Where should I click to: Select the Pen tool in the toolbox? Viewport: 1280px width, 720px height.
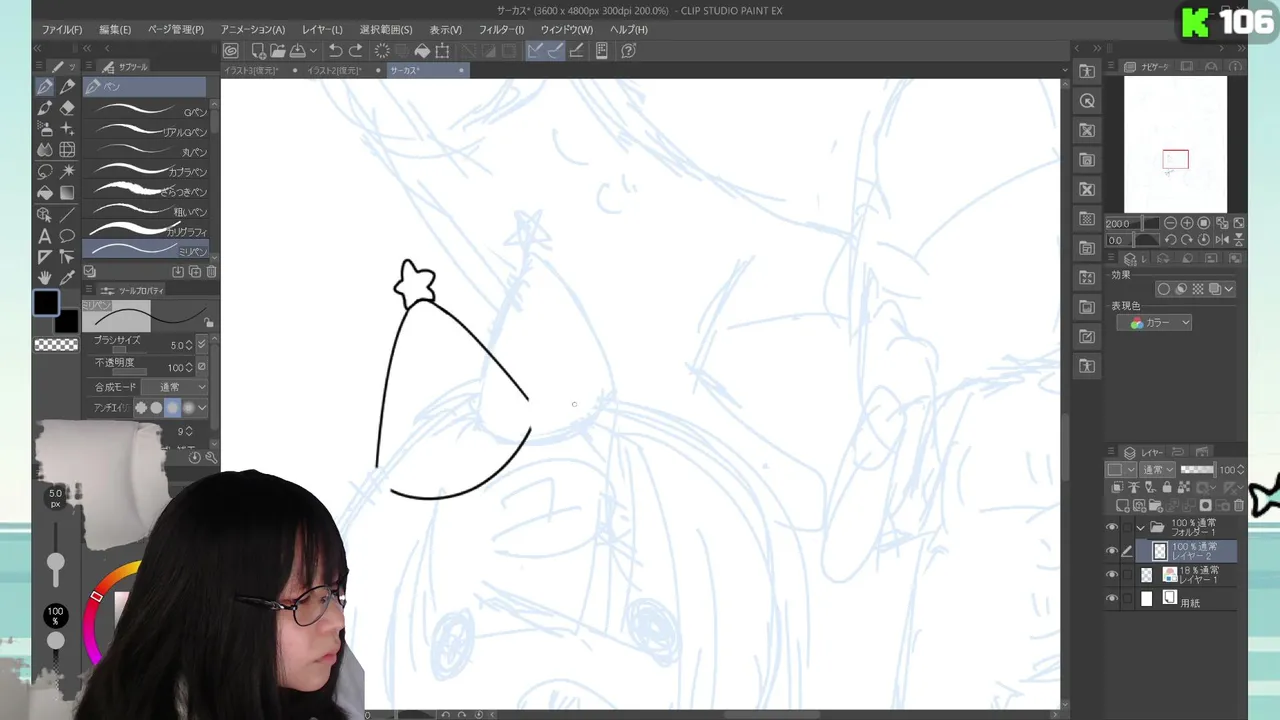coord(45,87)
